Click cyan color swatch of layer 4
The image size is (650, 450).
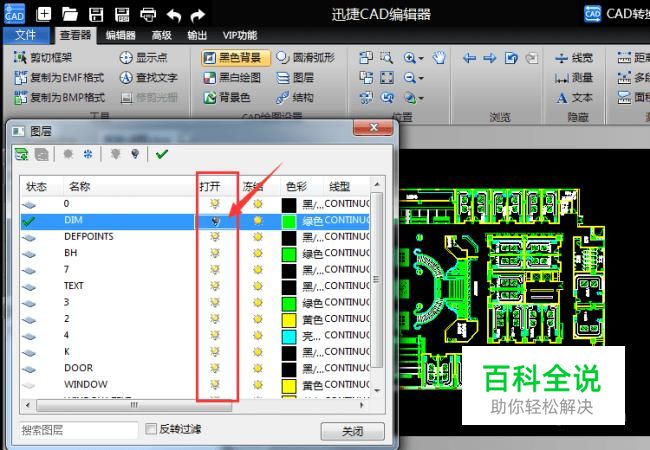coord(289,336)
